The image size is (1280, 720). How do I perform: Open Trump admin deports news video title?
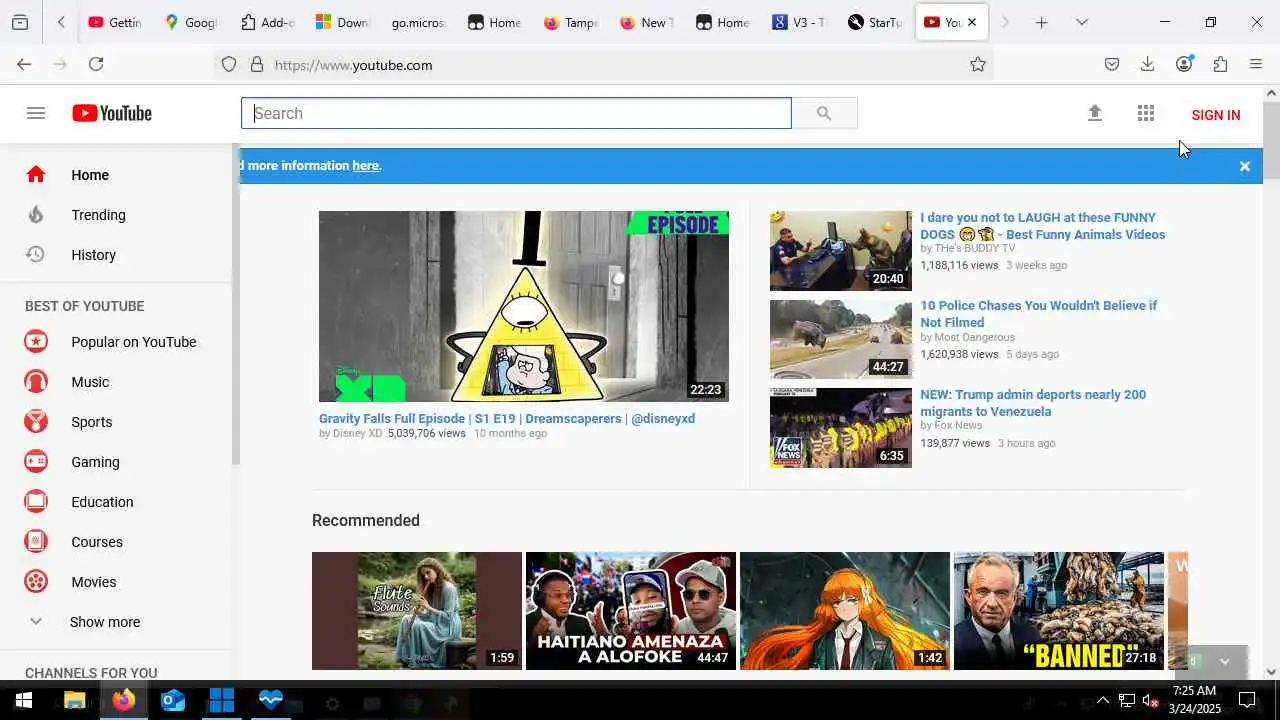click(1033, 403)
